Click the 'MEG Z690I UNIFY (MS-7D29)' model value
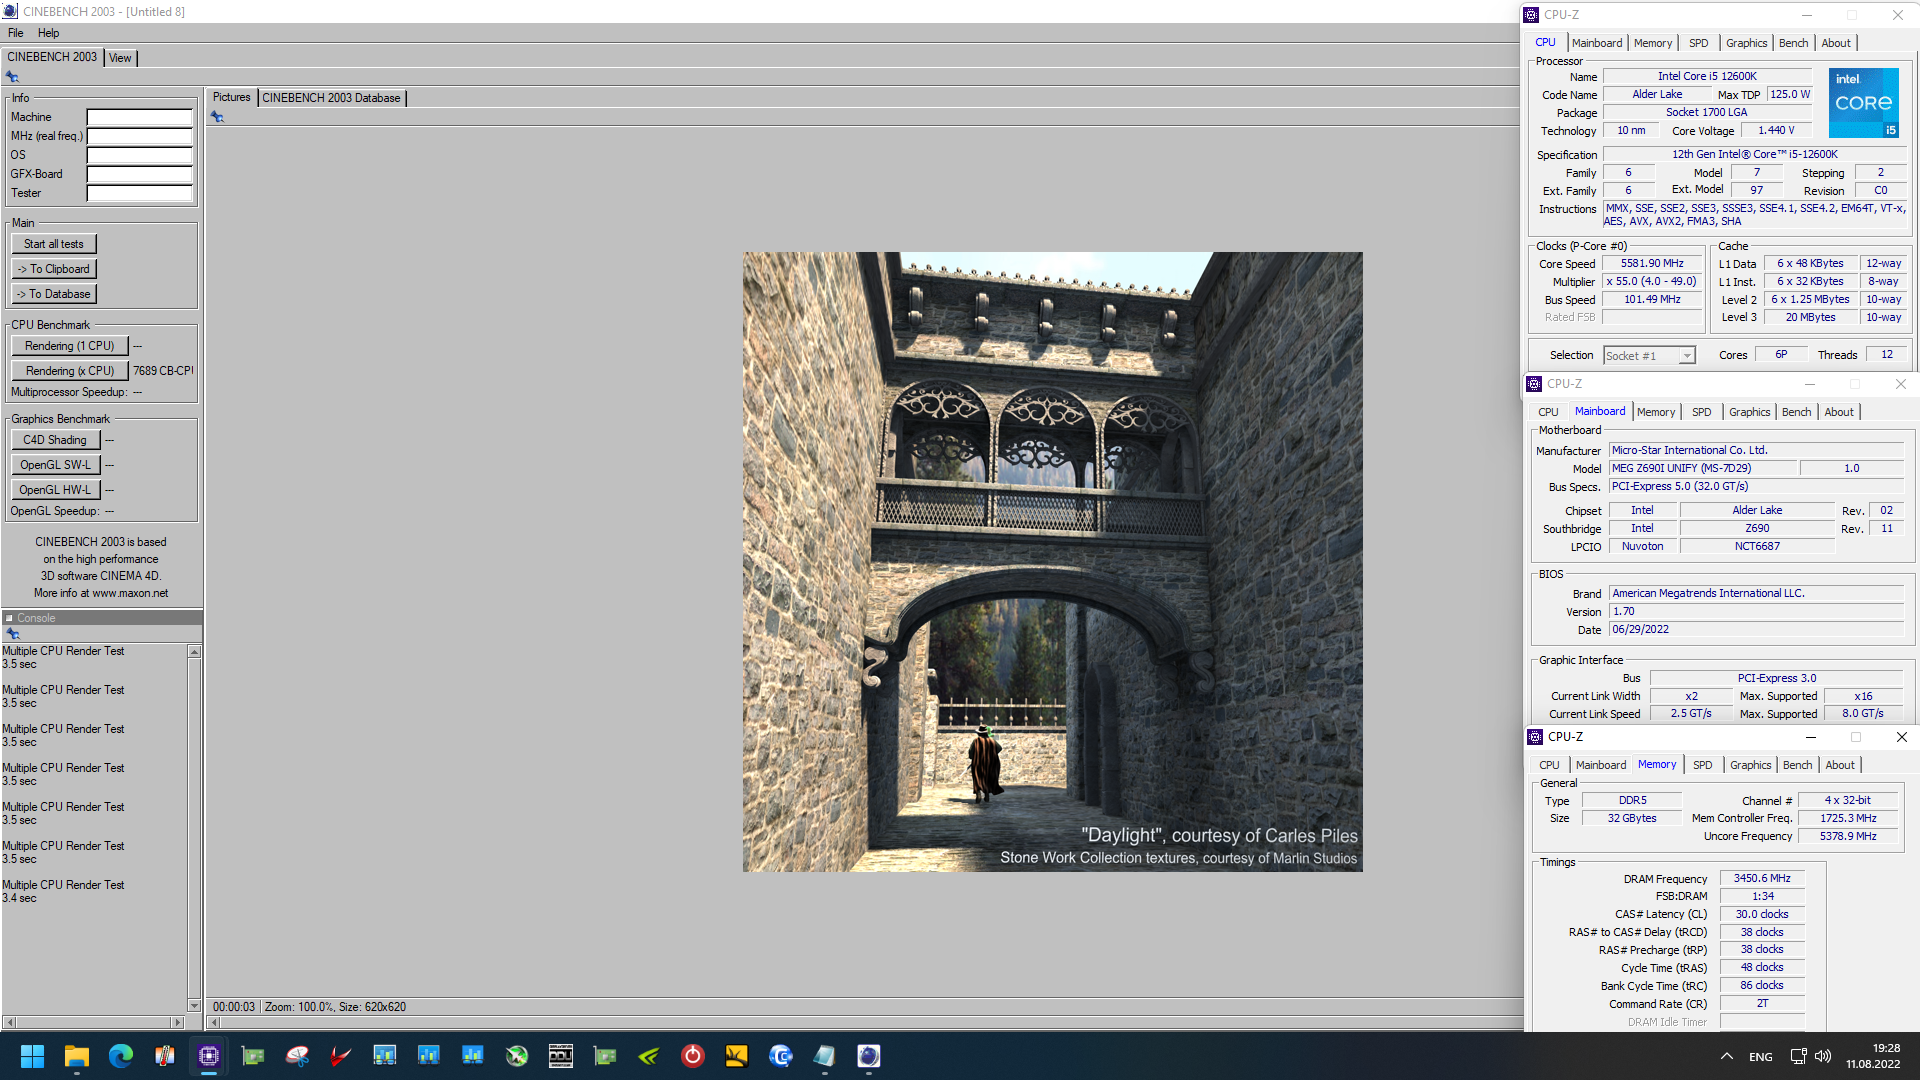Viewport: 1920px width, 1080px height. point(1702,468)
